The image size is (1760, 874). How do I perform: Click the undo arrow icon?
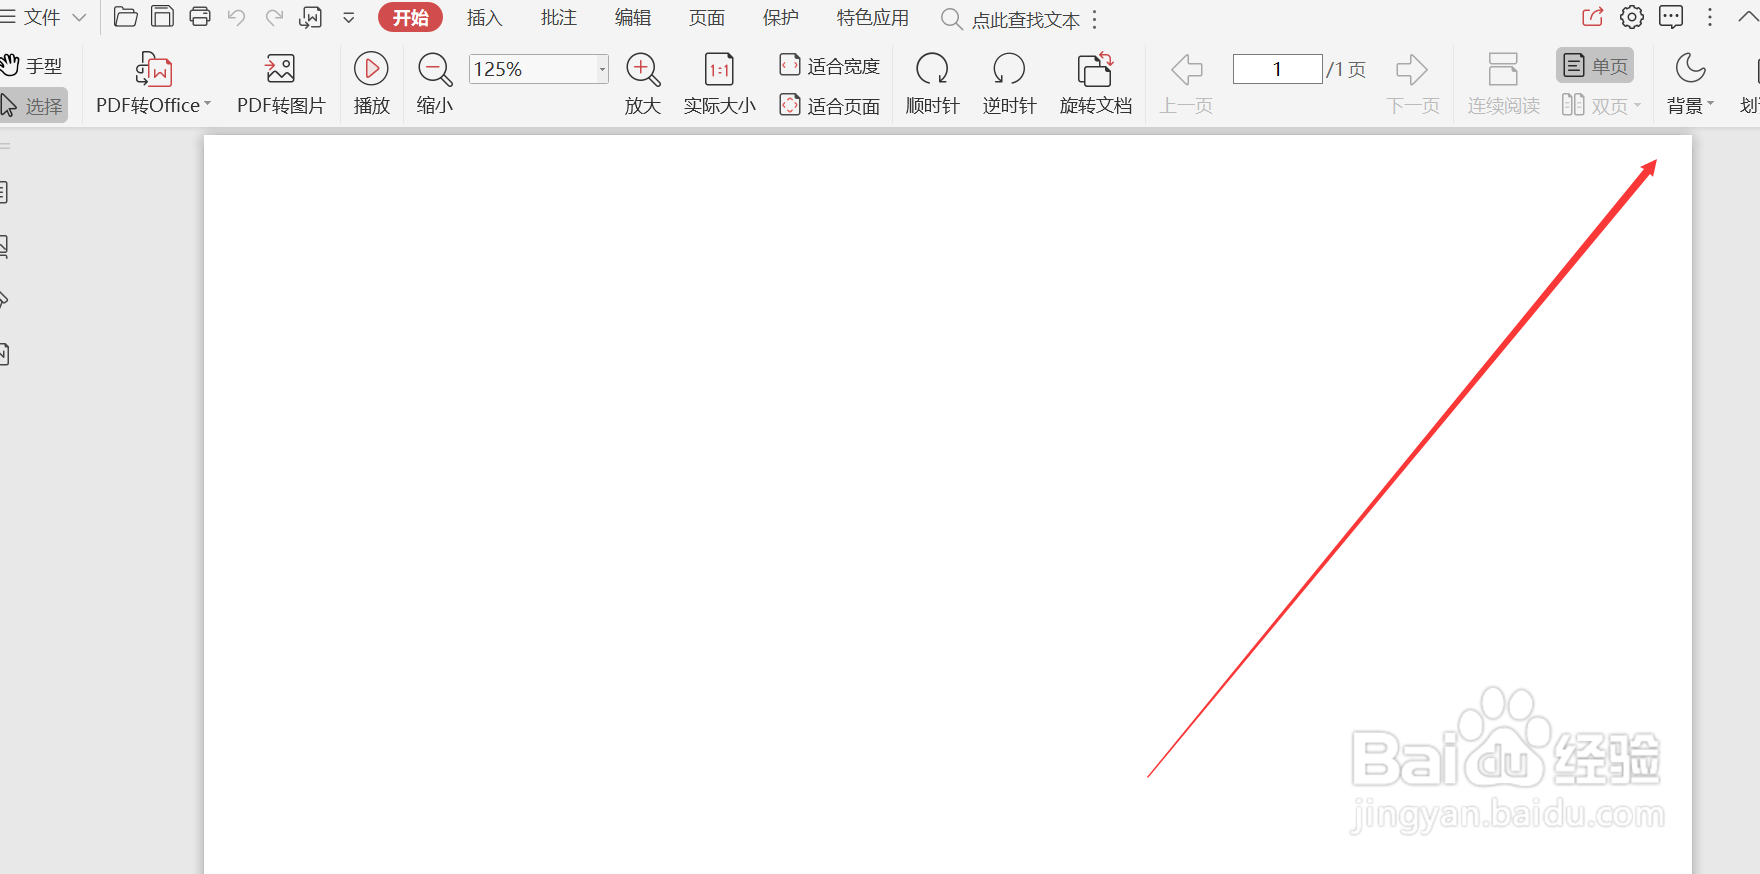236,18
